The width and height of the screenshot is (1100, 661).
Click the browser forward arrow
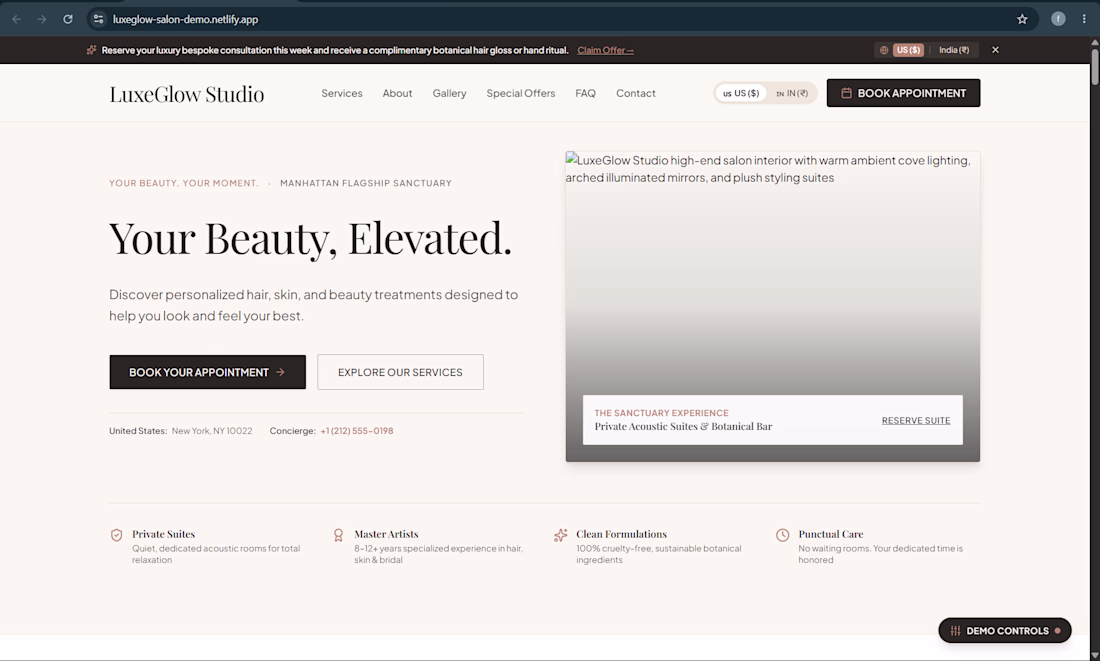click(x=42, y=19)
